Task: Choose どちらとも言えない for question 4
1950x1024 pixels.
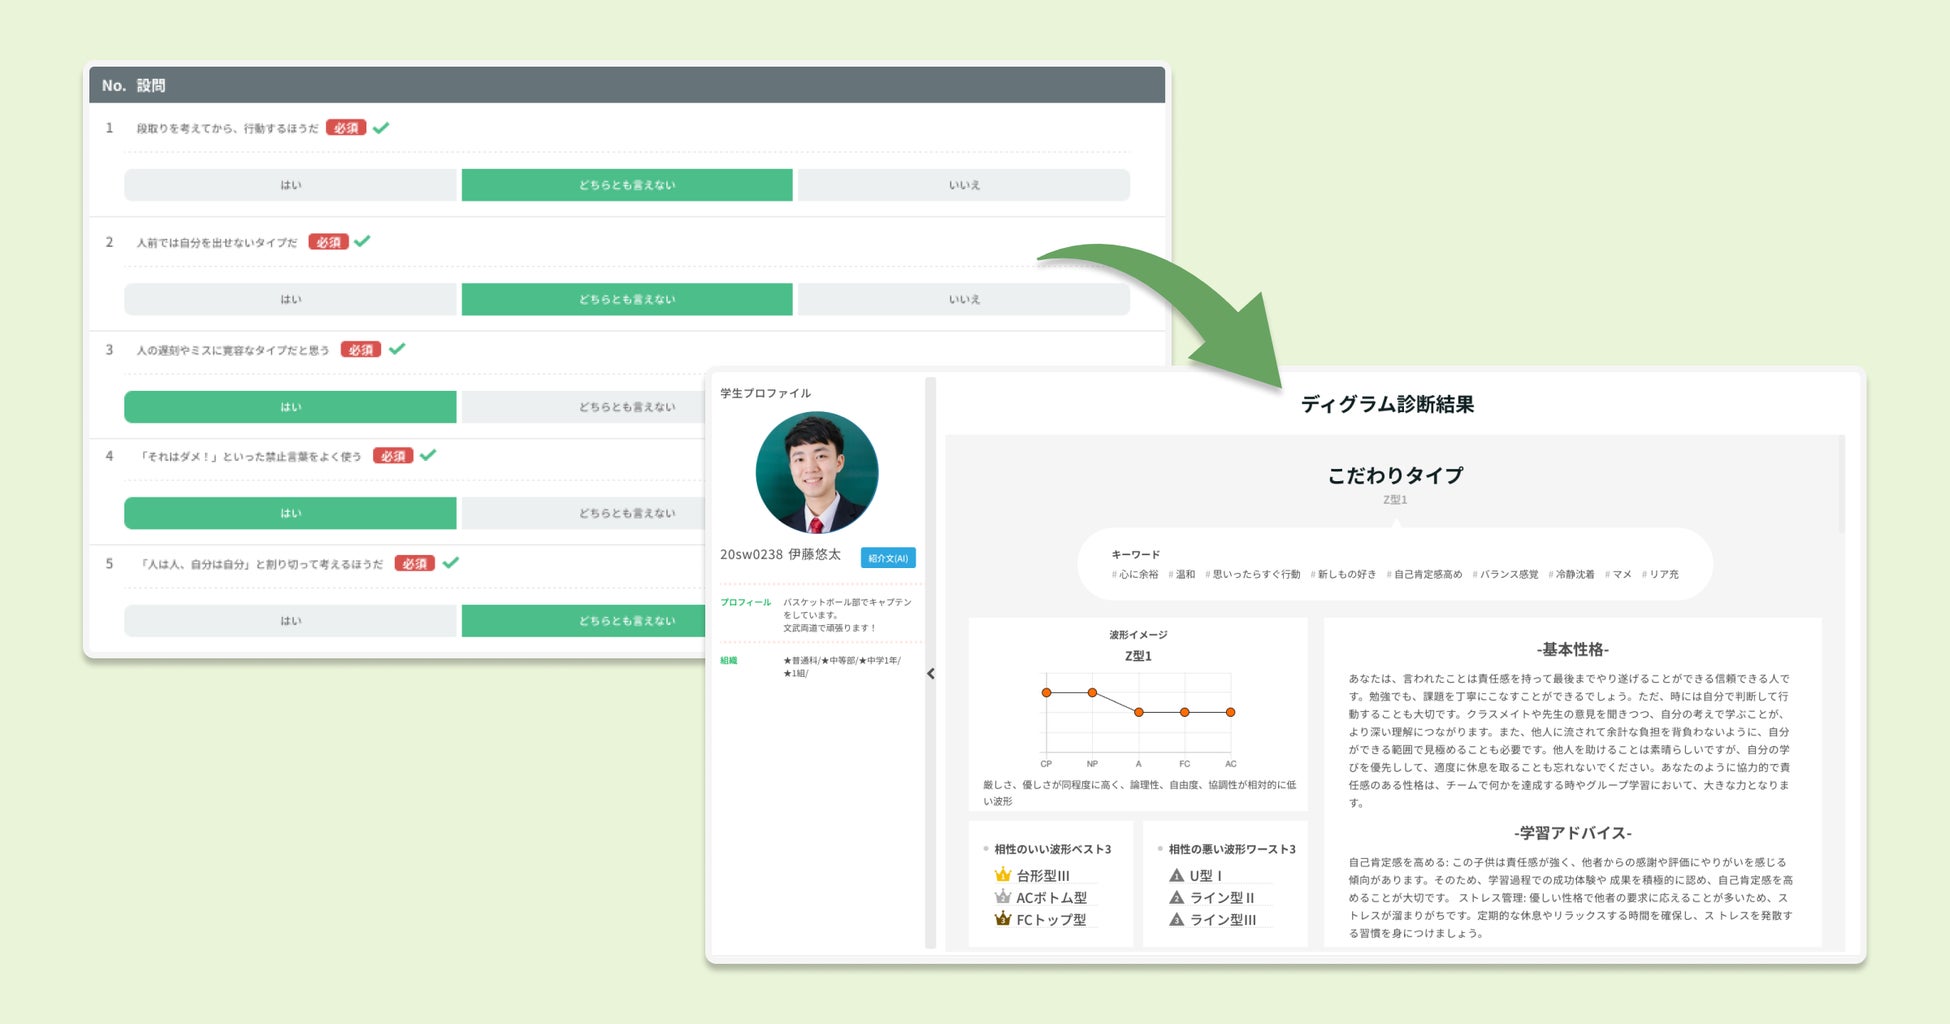Action: pos(584,513)
